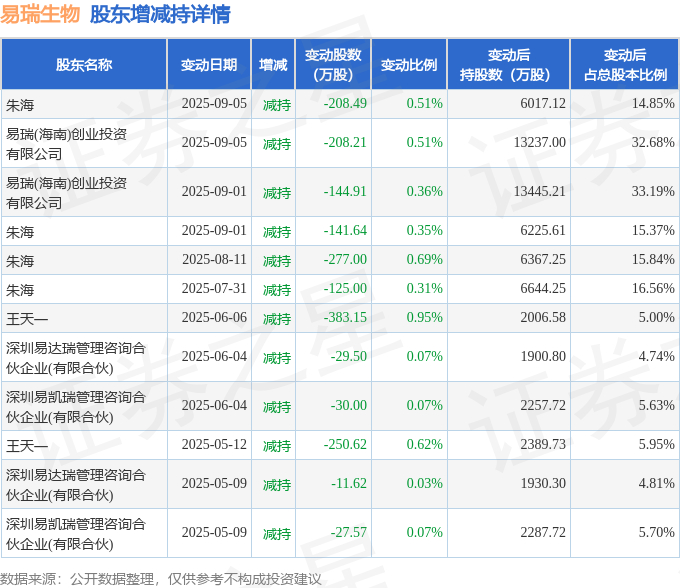Screen dimensions: 680x588
Task: Select 朱海 in the 2025-09-05 row
Action: [20, 105]
